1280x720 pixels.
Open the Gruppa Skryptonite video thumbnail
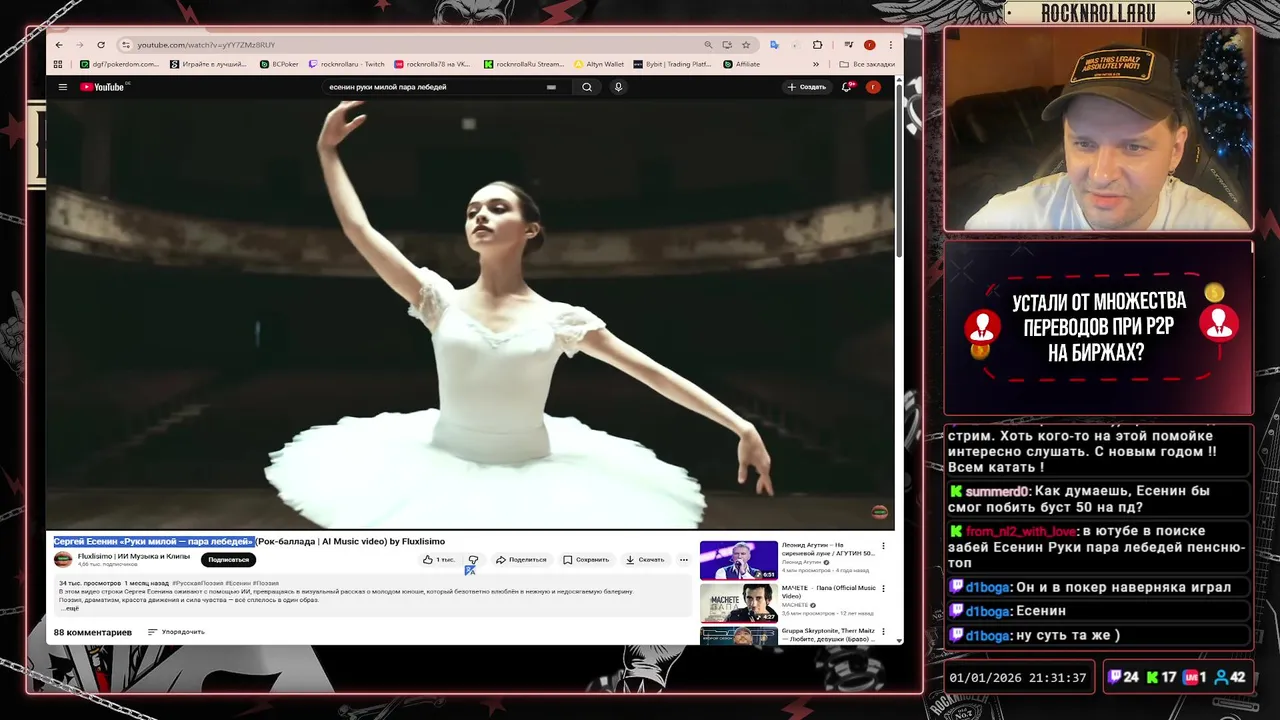pos(739,636)
